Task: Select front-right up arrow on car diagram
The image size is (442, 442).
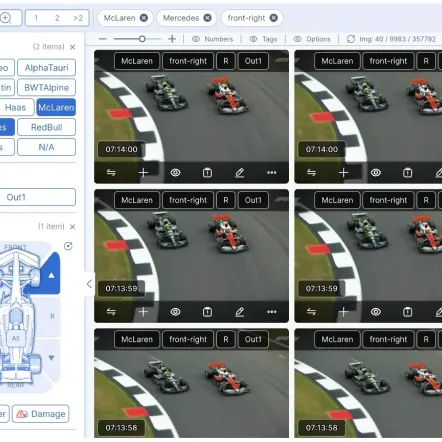Action: tap(51, 275)
